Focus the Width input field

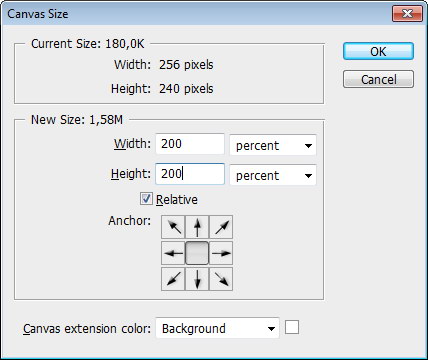coord(190,144)
